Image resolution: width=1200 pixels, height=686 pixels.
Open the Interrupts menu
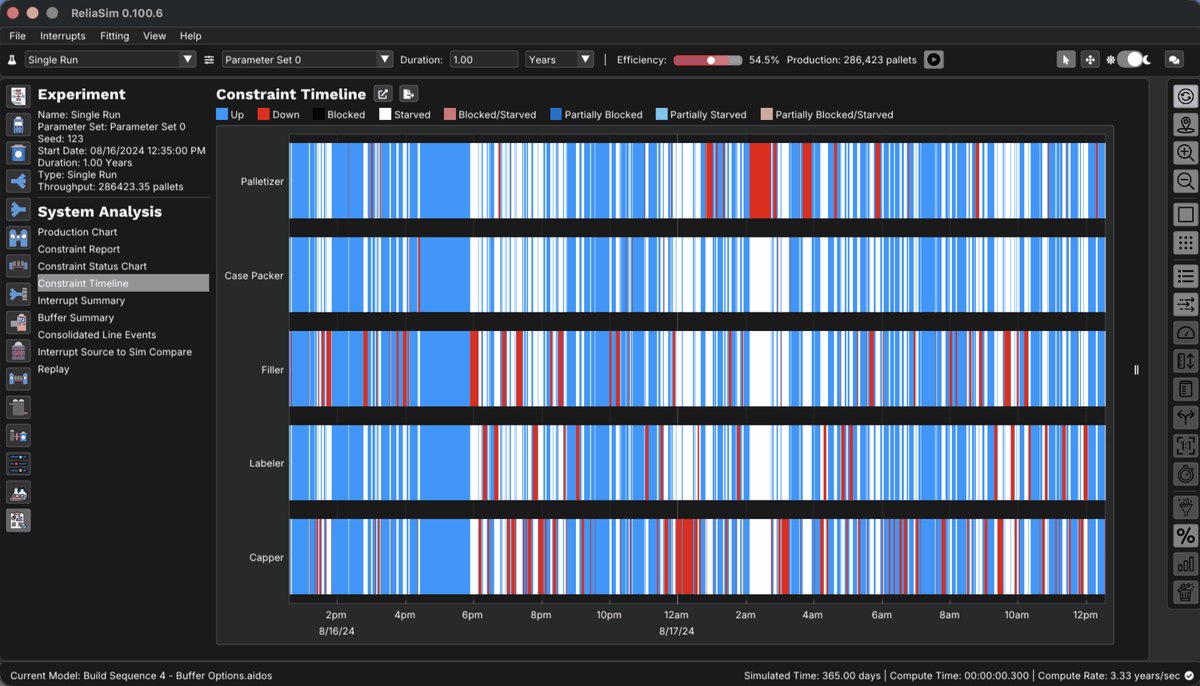point(63,36)
